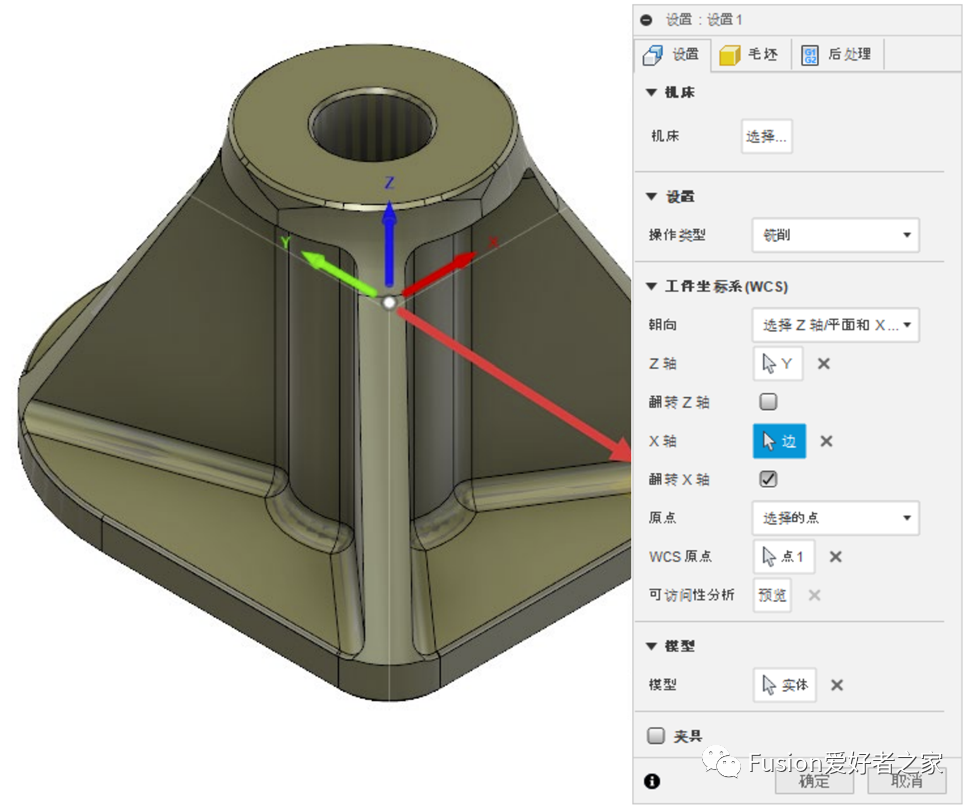The width and height of the screenshot is (975, 806).
Task: Click the info icon at panel bottom
Action: [652, 781]
